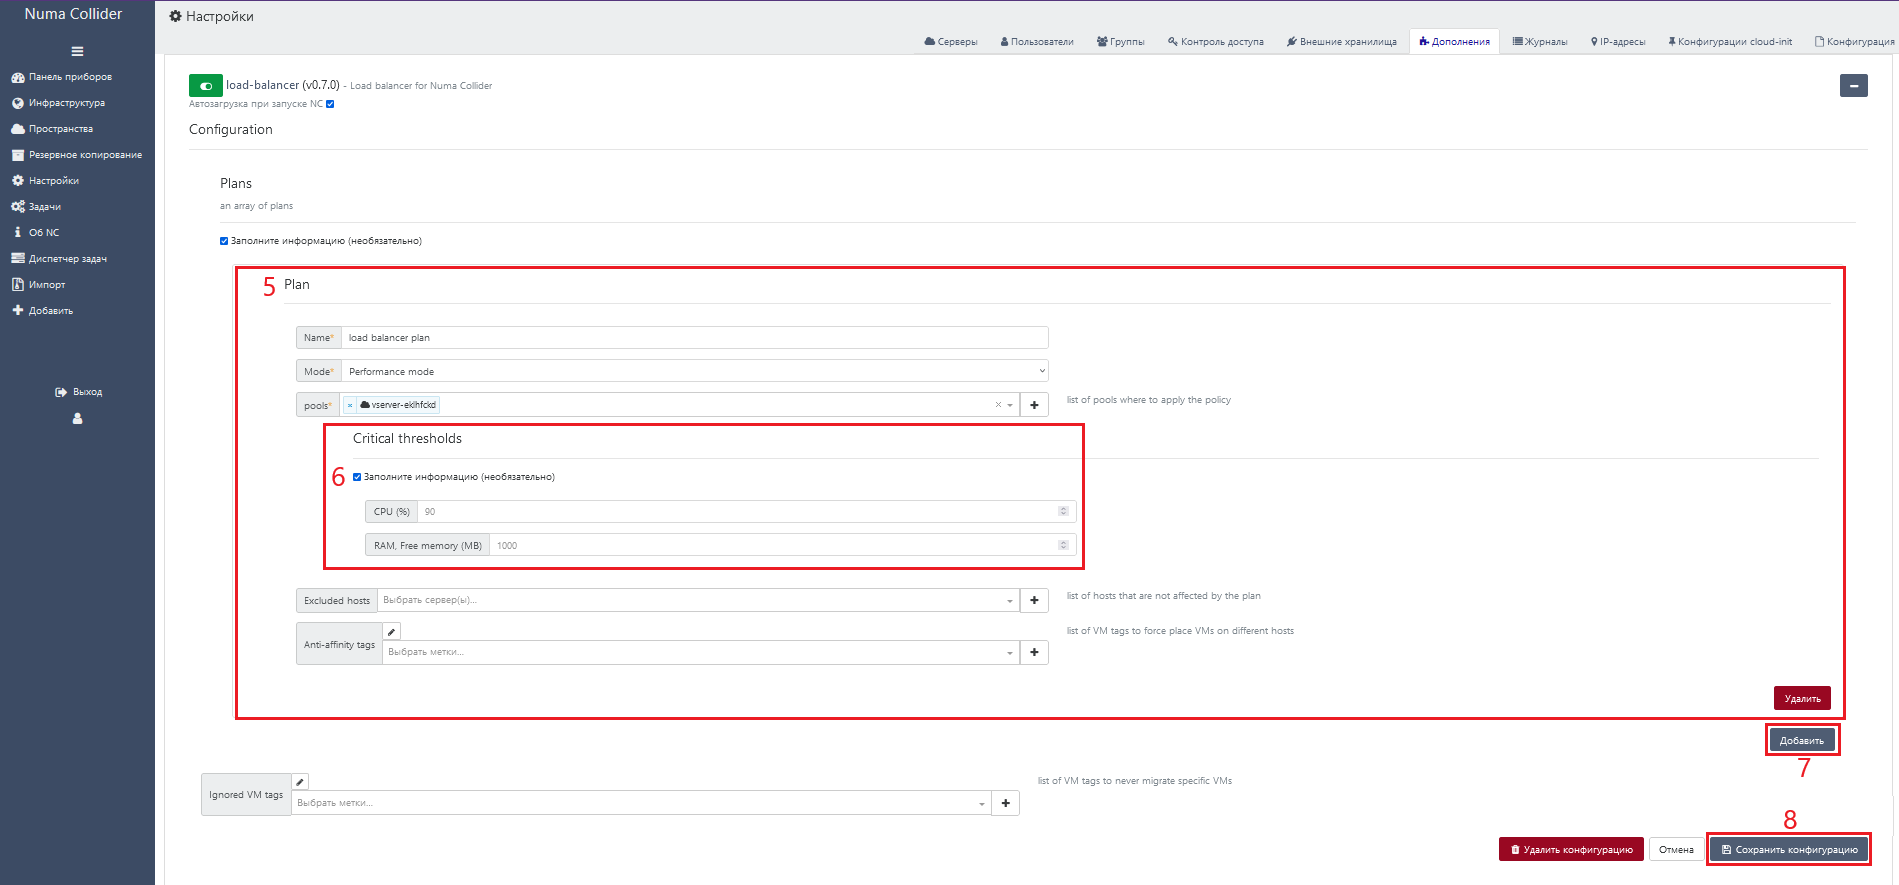Image resolution: width=1899 pixels, height=885 pixels.
Task: Open the Ignored VM tags dropdown
Action: 641,803
